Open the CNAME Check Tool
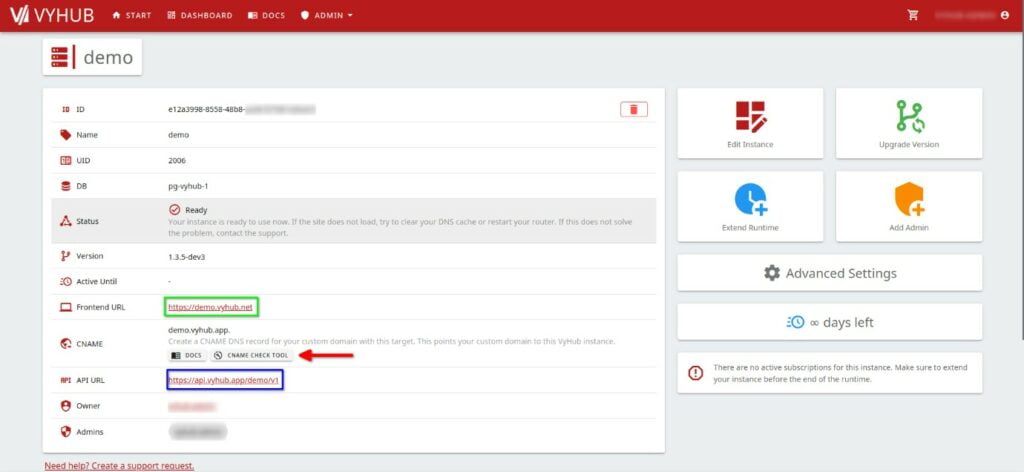The width and height of the screenshot is (1024, 472). click(x=251, y=355)
